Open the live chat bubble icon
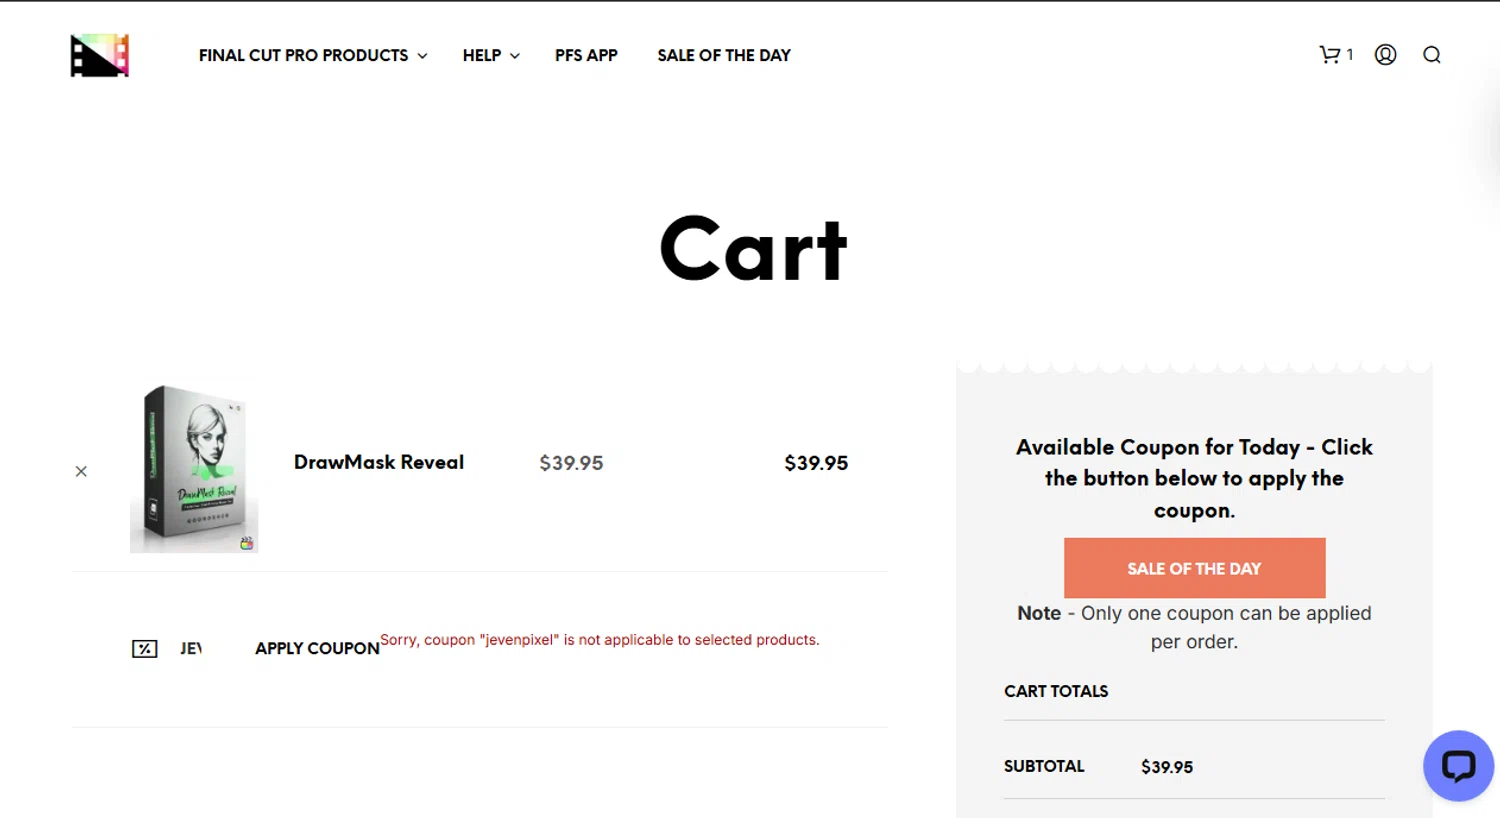This screenshot has height=818, width=1500. point(1458,766)
